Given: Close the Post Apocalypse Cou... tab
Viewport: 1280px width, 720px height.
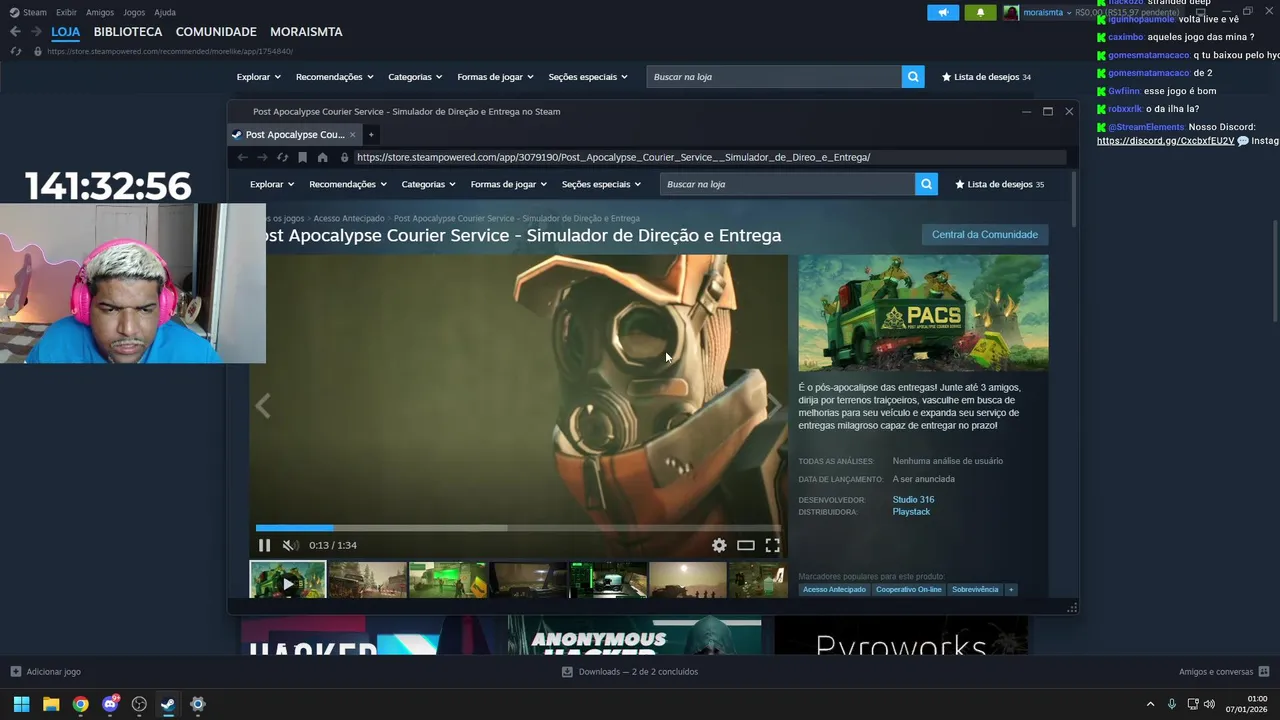Looking at the screenshot, I should [x=352, y=134].
